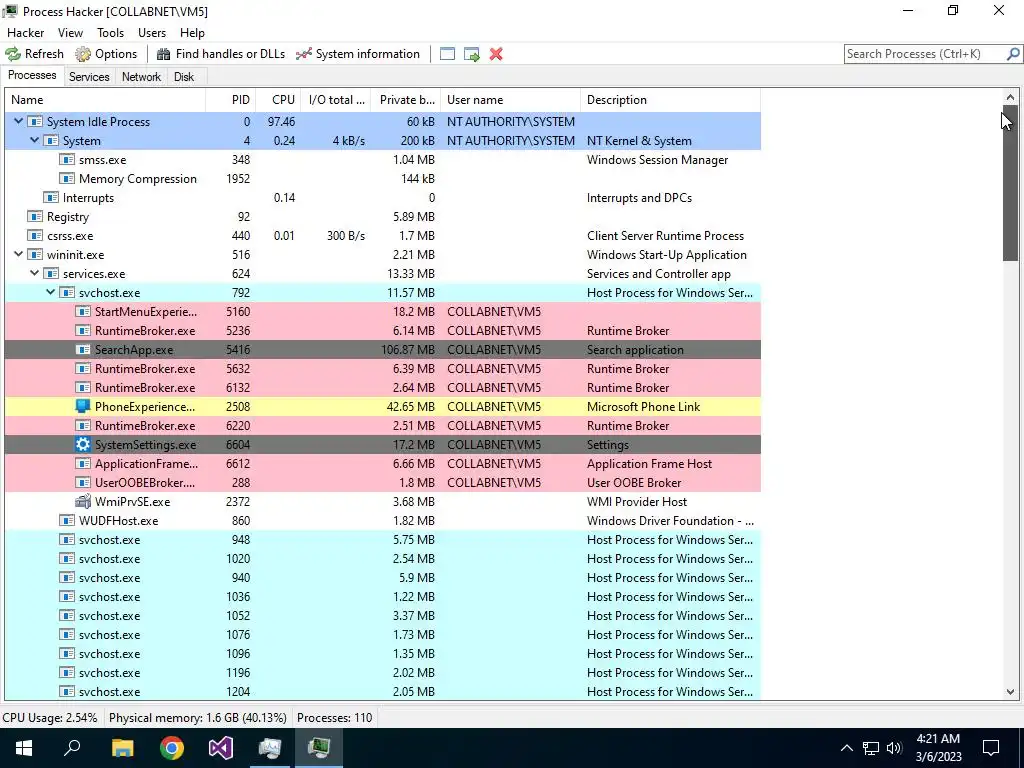Open taskbar search magnifier

[x=72, y=748]
